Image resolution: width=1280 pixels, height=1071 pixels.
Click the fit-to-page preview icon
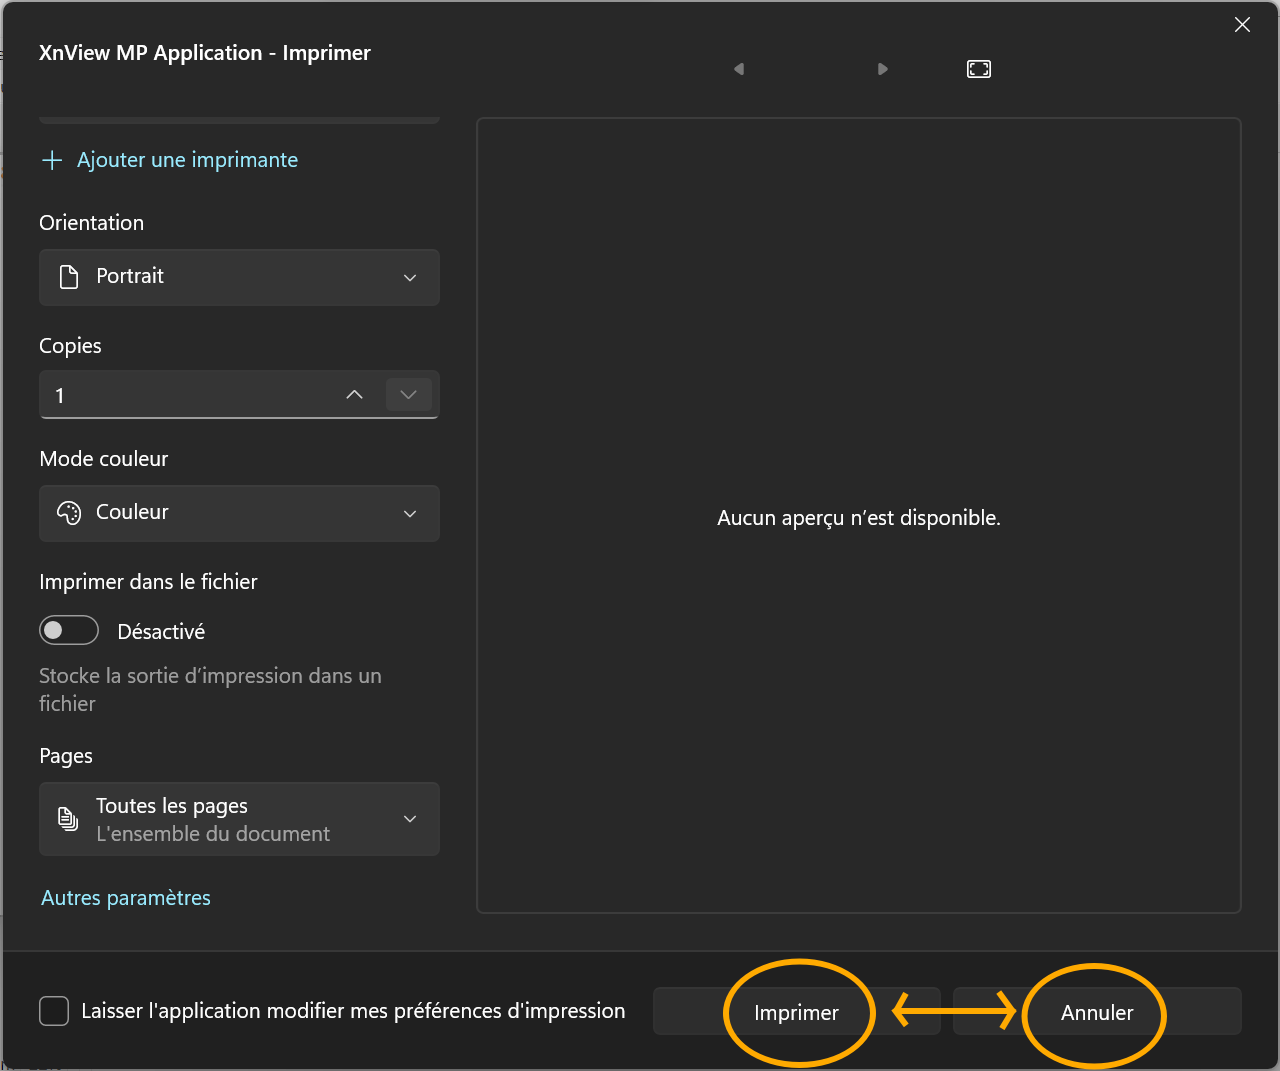click(x=979, y=69)
